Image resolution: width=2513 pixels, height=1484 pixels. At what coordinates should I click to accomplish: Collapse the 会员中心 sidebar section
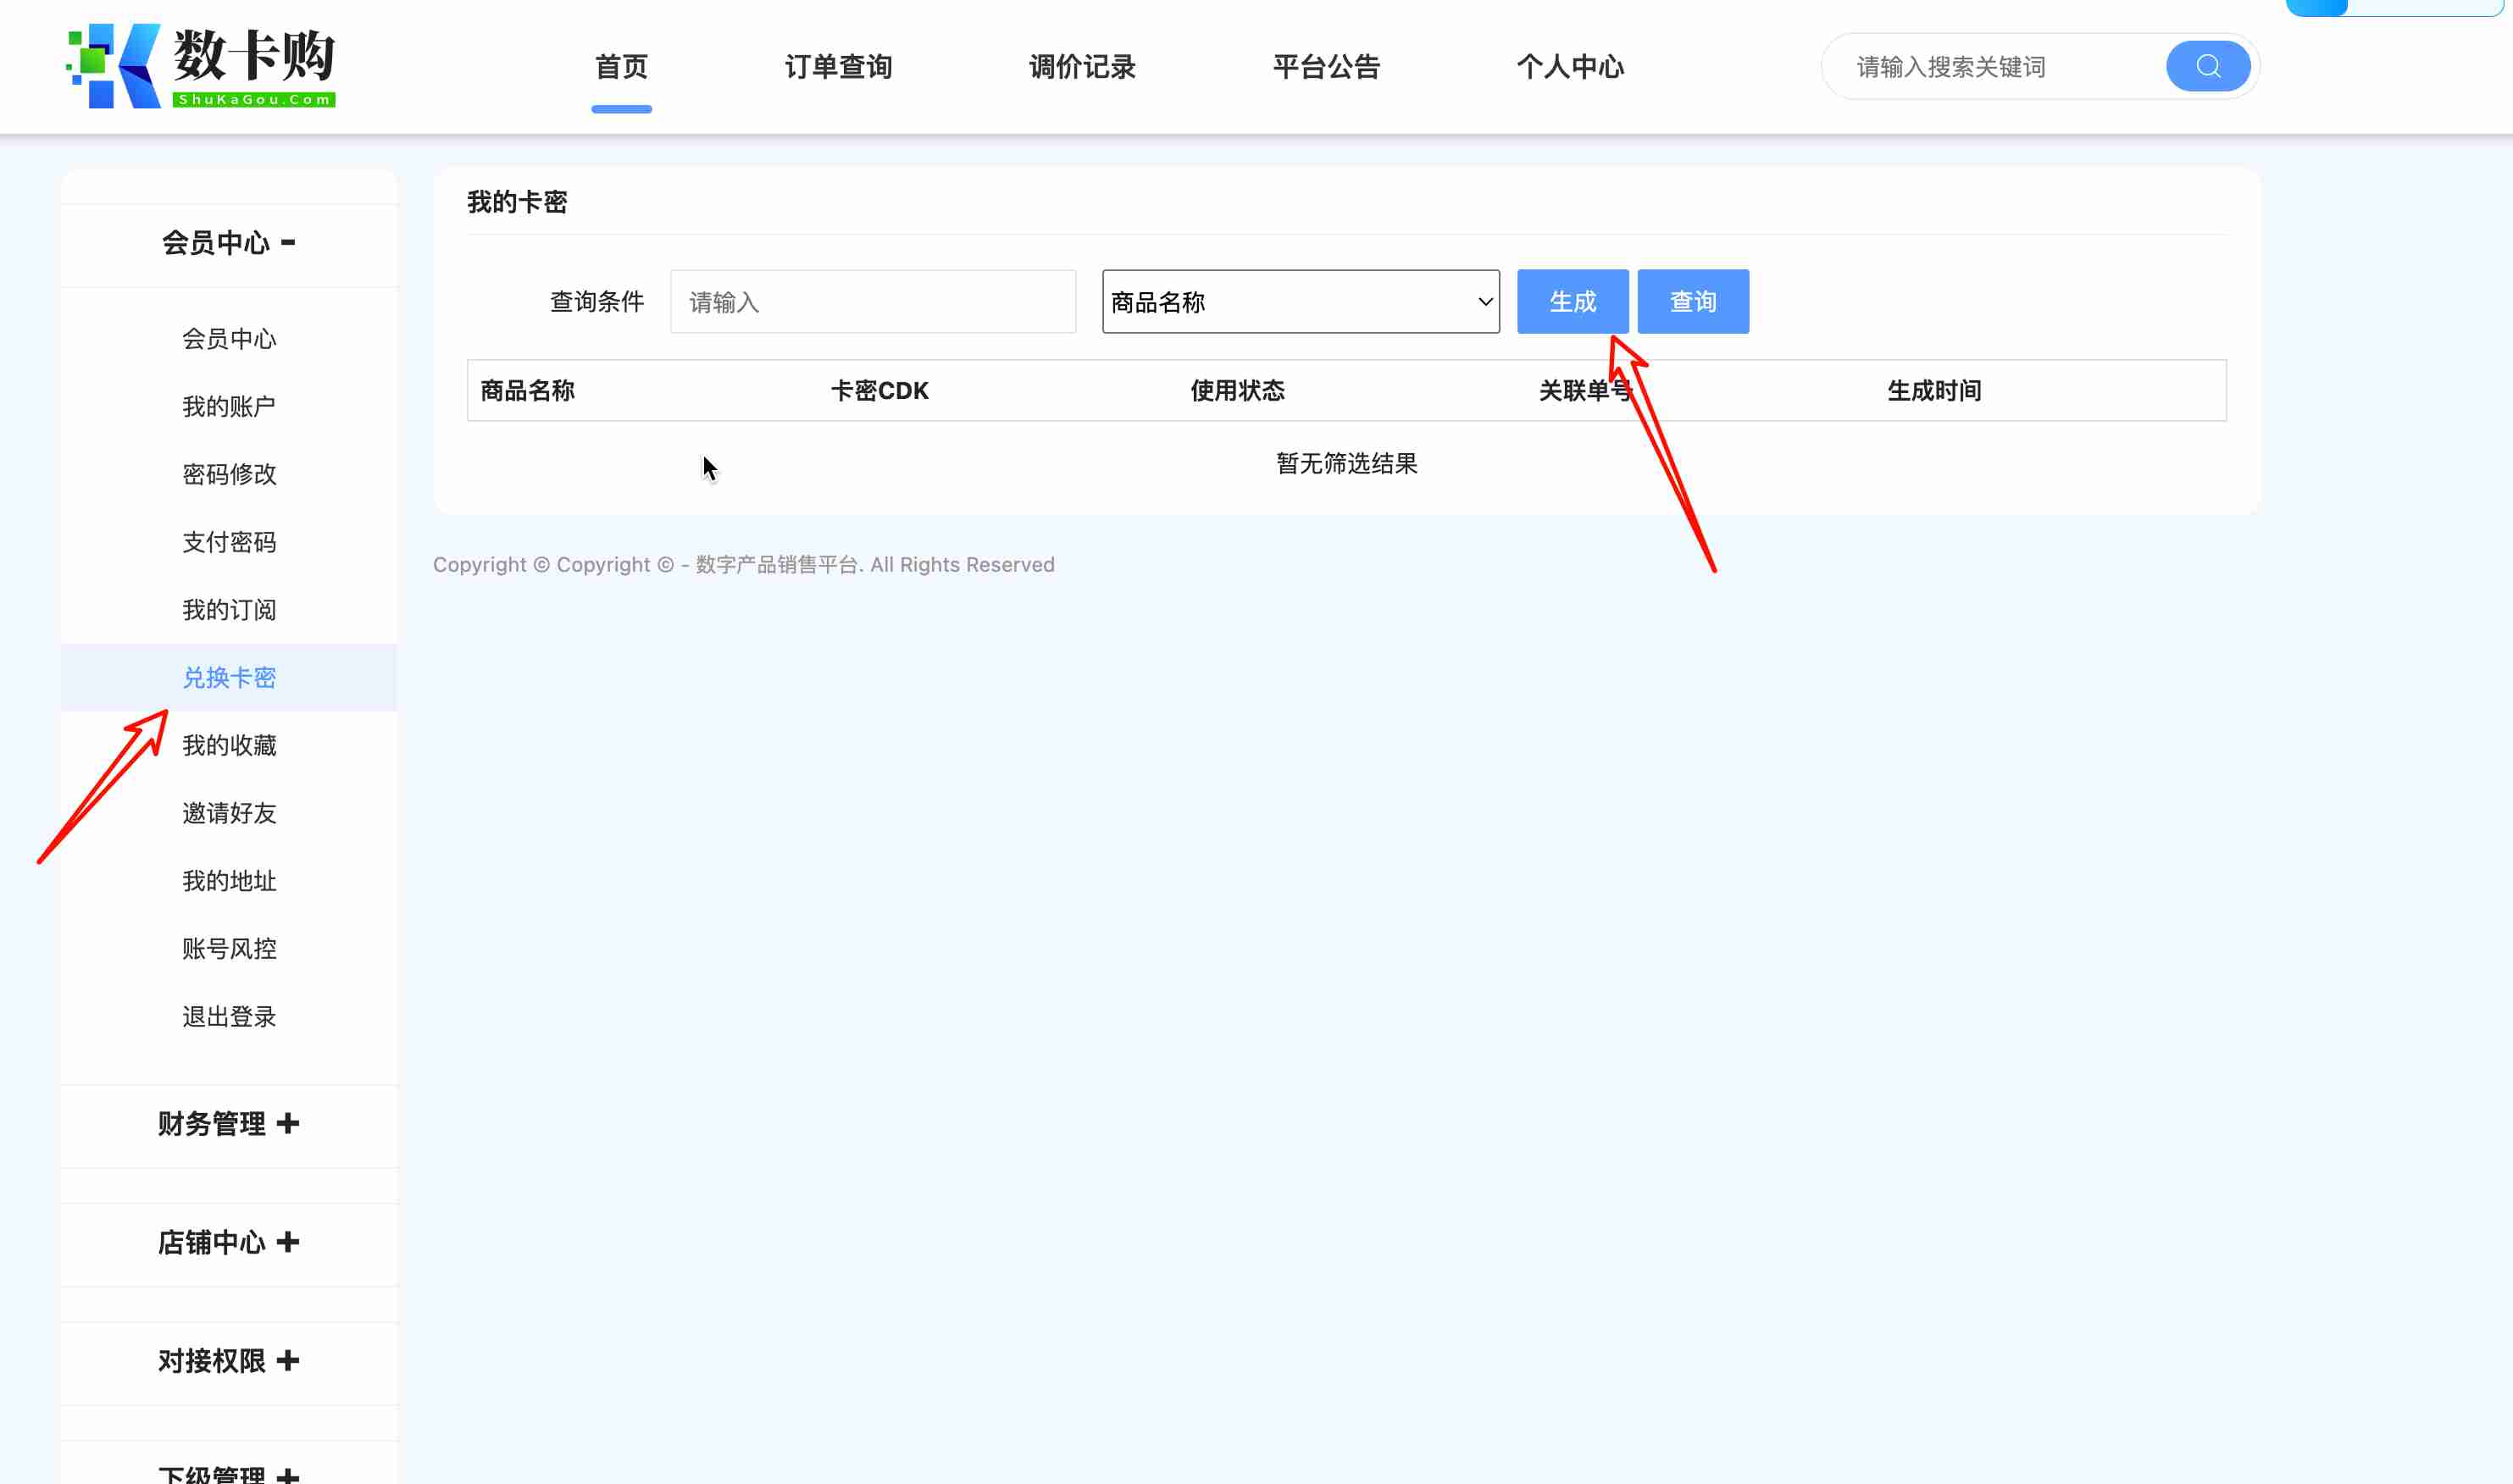[x=229, y=243]
